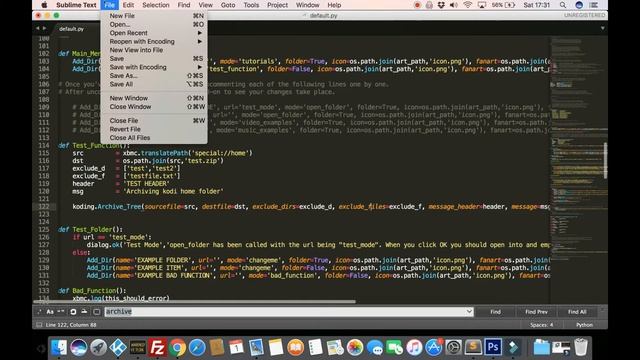The height and width of the screenshot is (360, 640).
Task: Toggle wrap-around search option
Action: [73, 312]
